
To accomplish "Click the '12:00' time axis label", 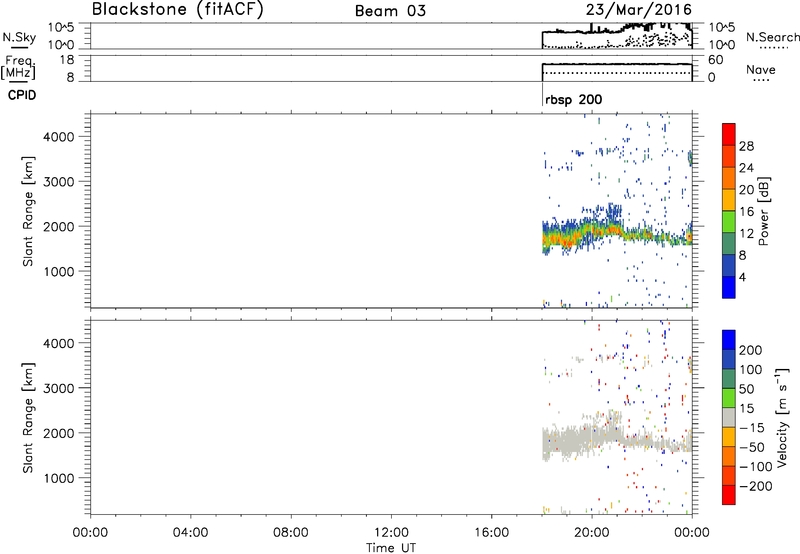I will pos(391,533).
